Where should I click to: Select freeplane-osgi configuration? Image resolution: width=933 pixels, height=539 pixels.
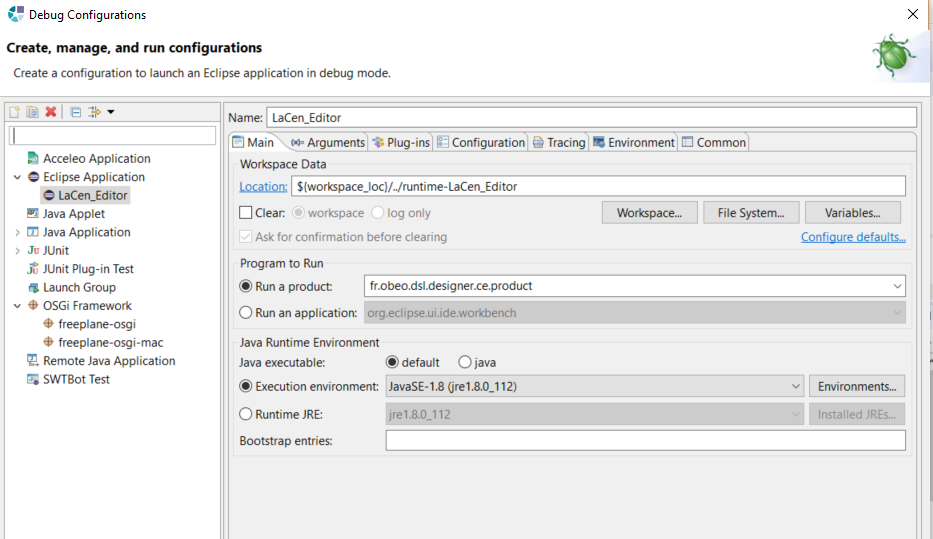point(97,324)
